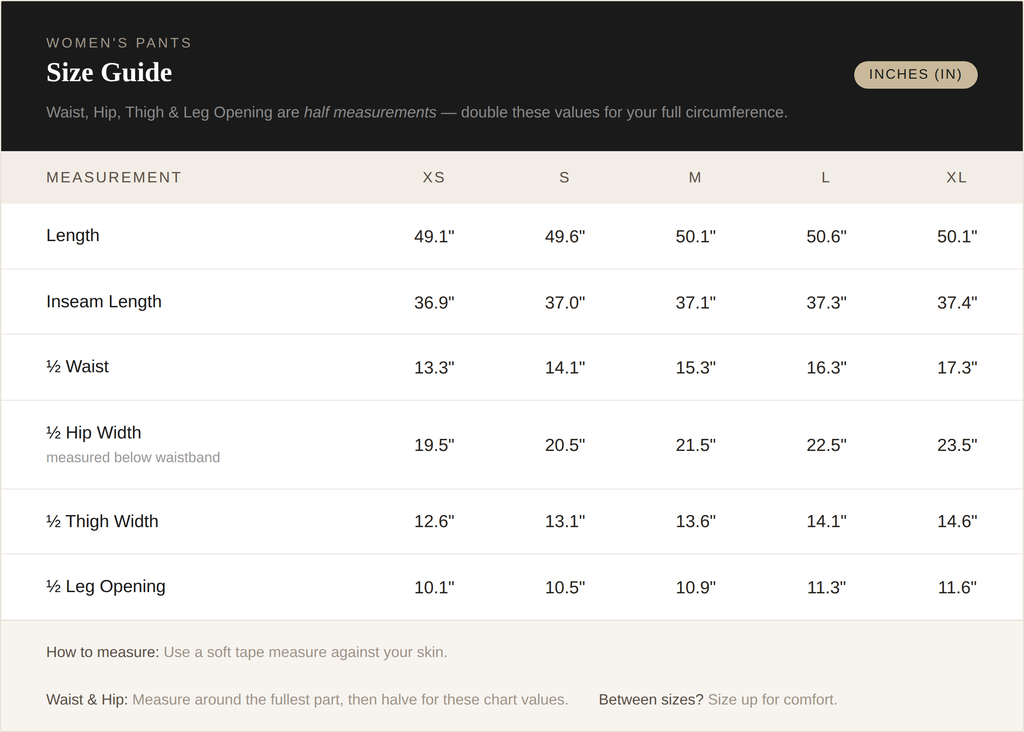Click the MEASUREMENT column header

click(x=114, y=178)
